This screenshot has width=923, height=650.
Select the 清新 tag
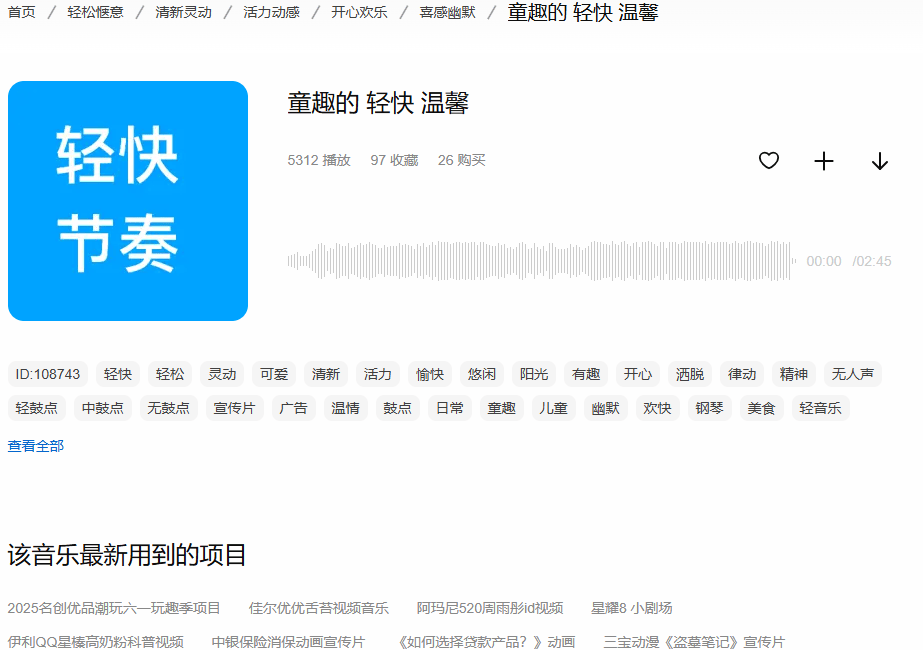click(x=326, y=374)
